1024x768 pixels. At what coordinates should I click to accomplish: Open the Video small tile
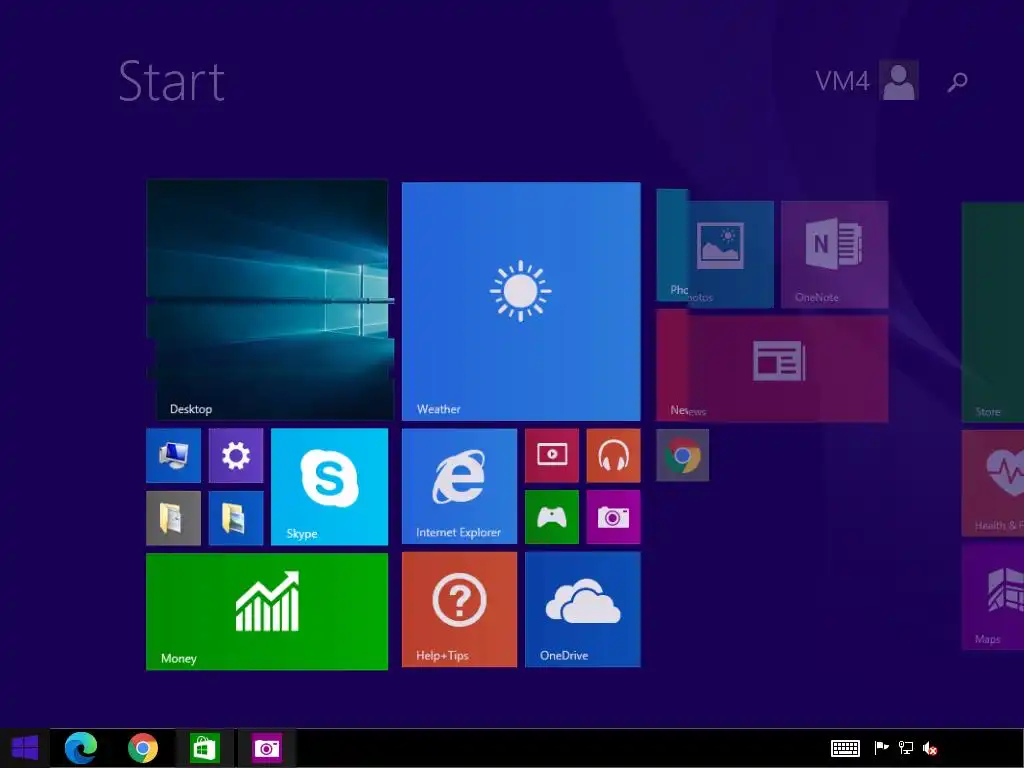552,455
